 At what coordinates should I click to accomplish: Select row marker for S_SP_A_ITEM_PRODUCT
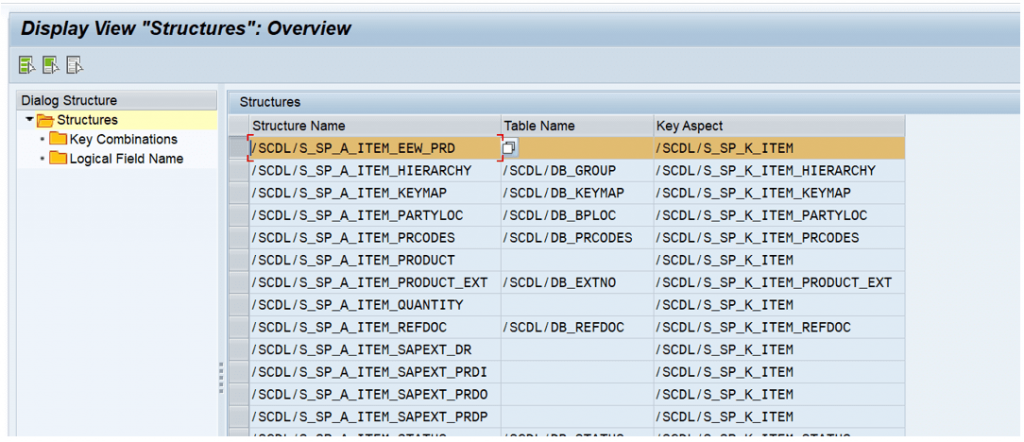point(238,260)
